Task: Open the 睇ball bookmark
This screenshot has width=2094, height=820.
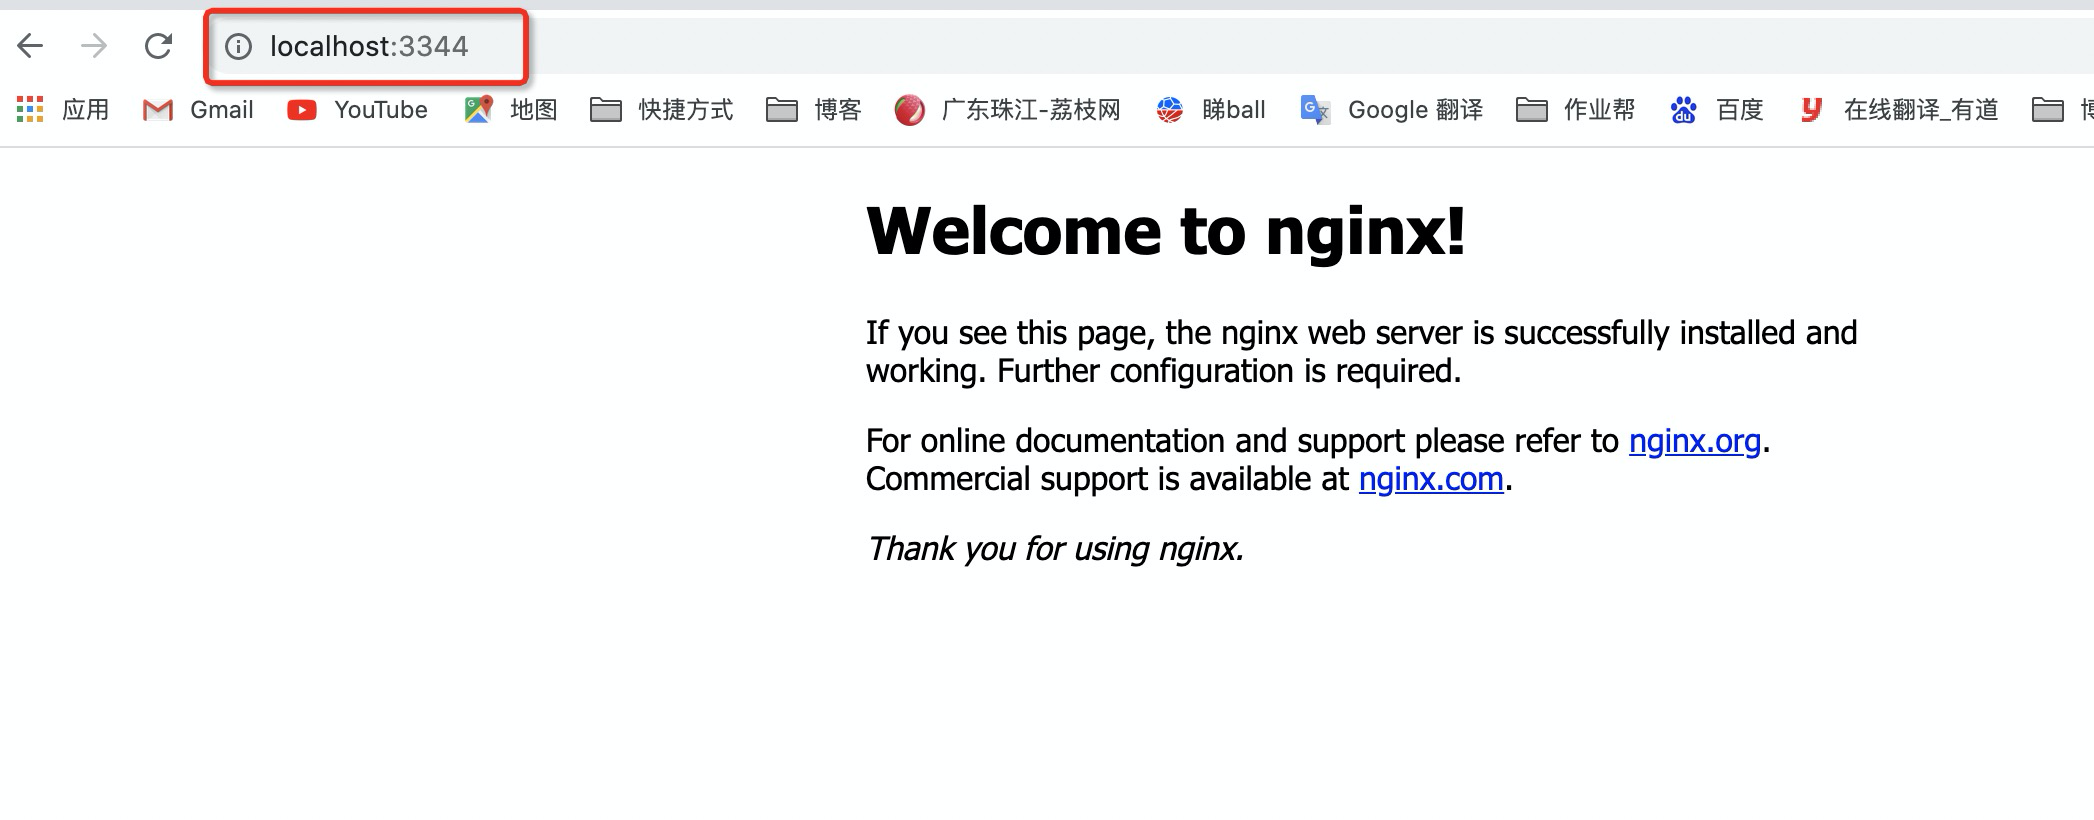Action: click(1210, 110)
